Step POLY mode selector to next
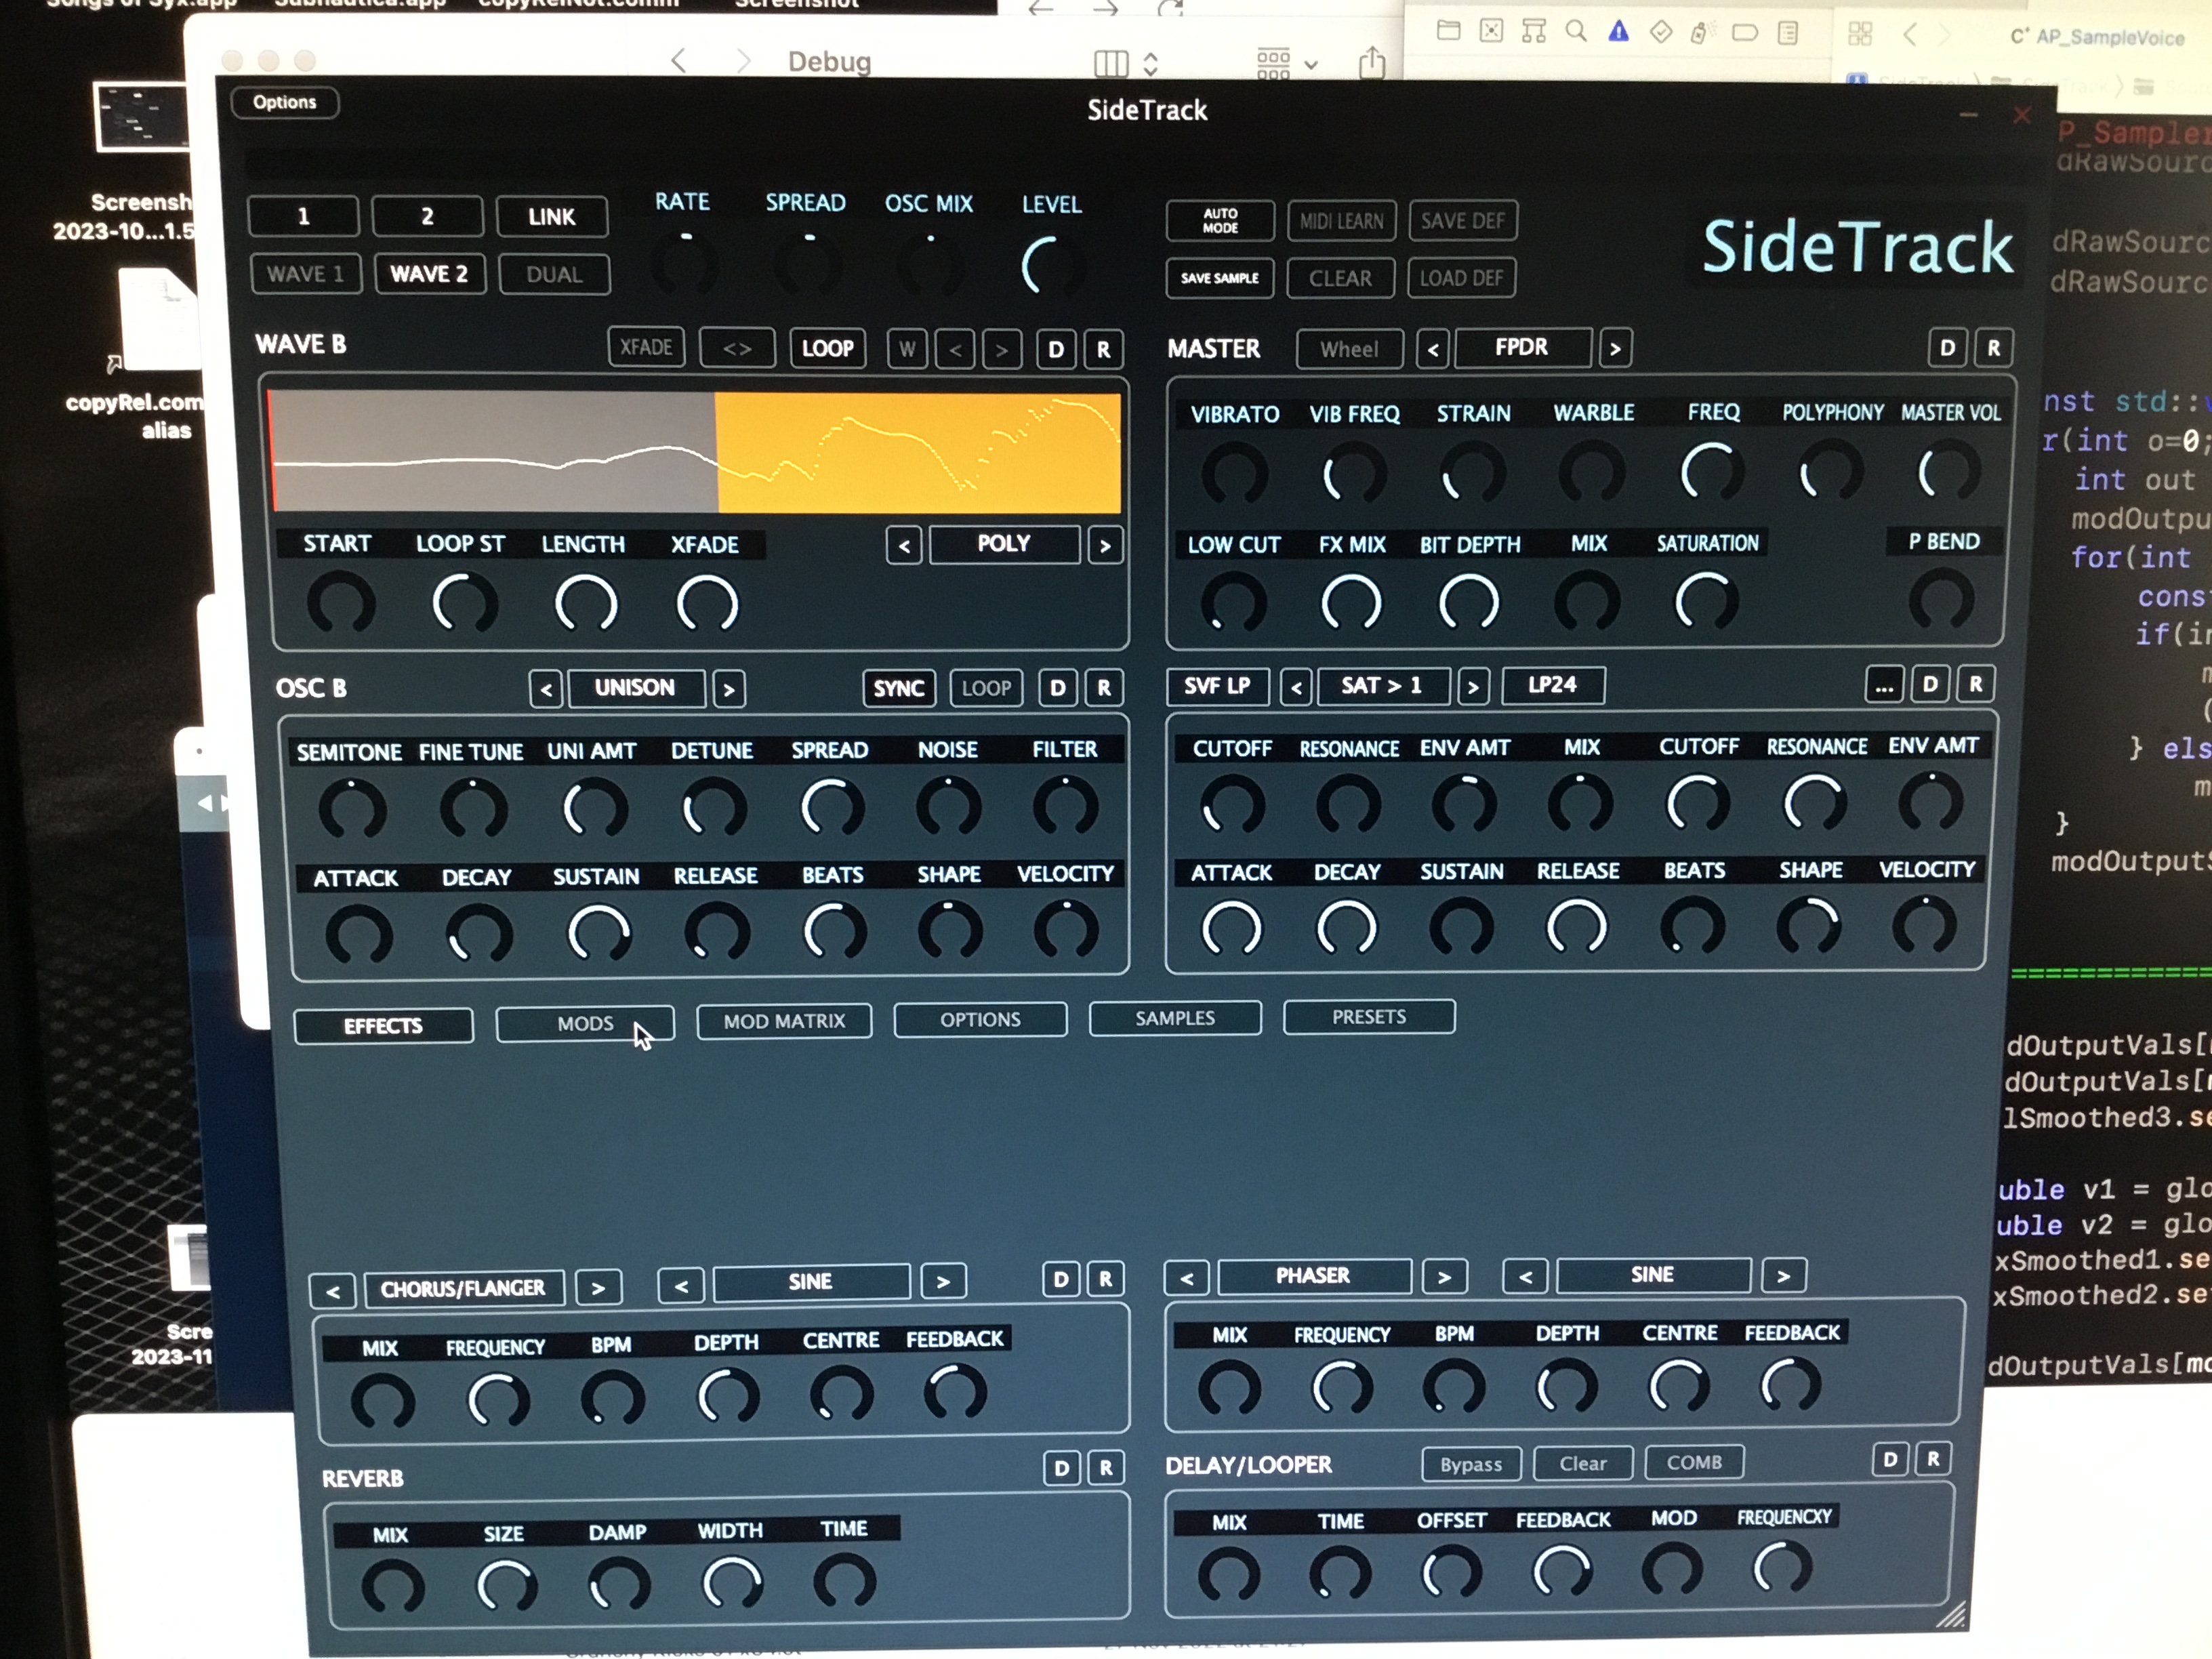 (1105, 546)
